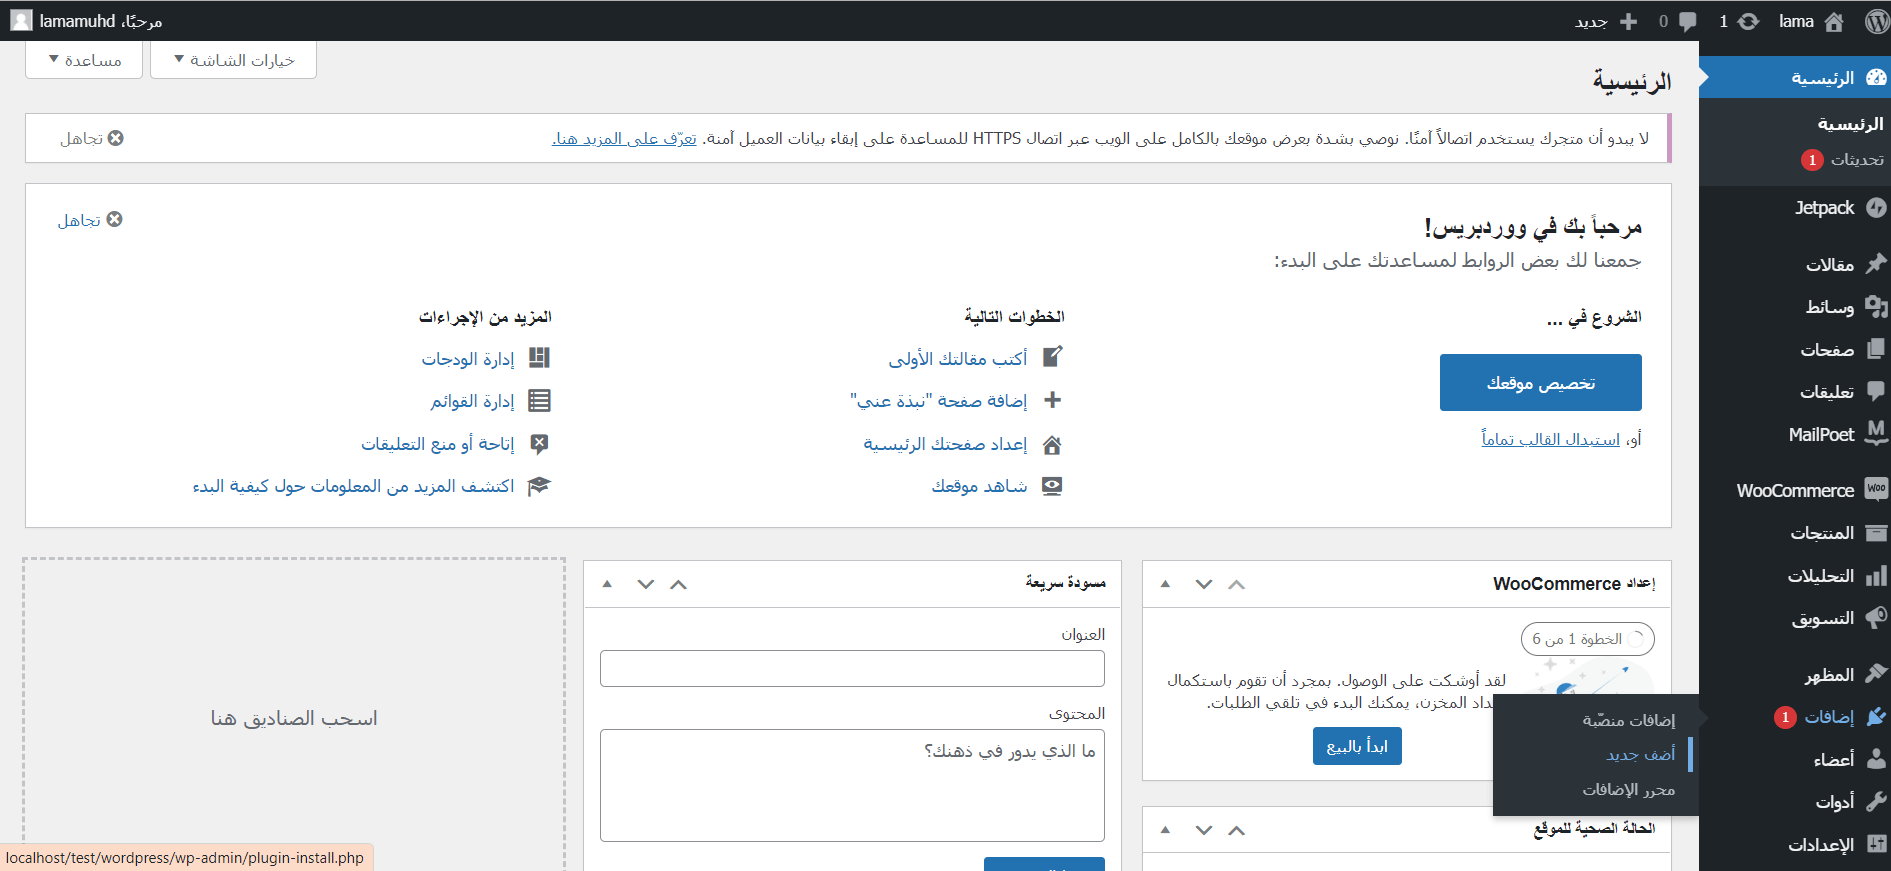Select Plugin Editor (محرر الإضافات) in flyout

tap(1628, 789)
